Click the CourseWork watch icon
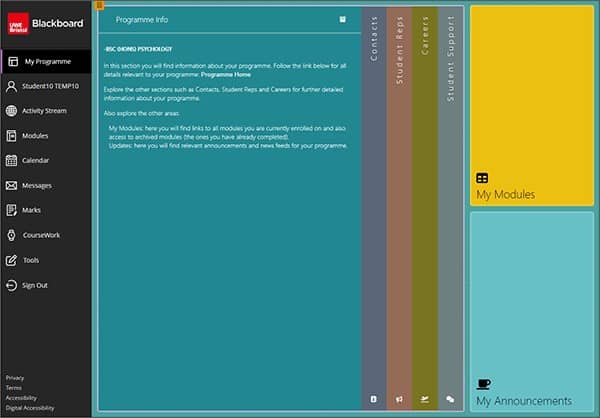This screenshot has height=418, width=600. pos(11,235)
